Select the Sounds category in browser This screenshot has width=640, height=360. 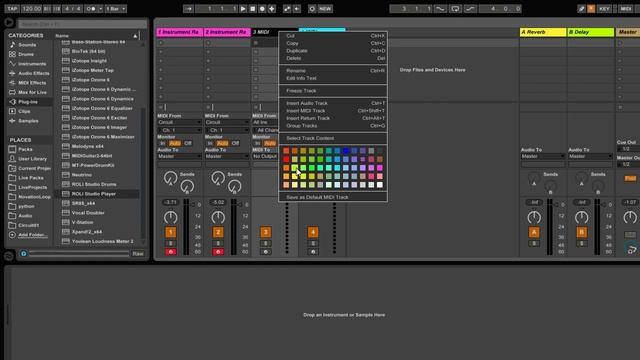coord(27,45)
